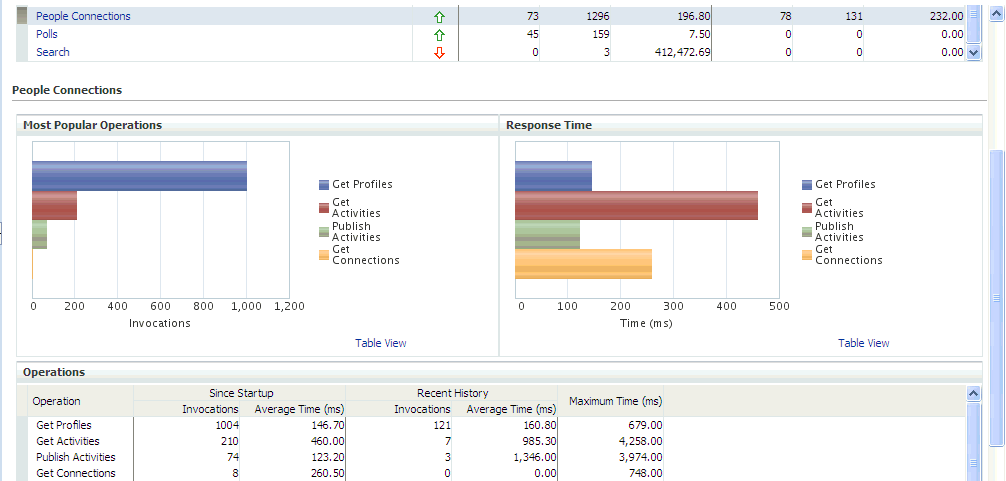This screenshot has height=481, width=1006.
Task: Click 1004 invocations cell for Get Profiles
Action: point(227,425)
